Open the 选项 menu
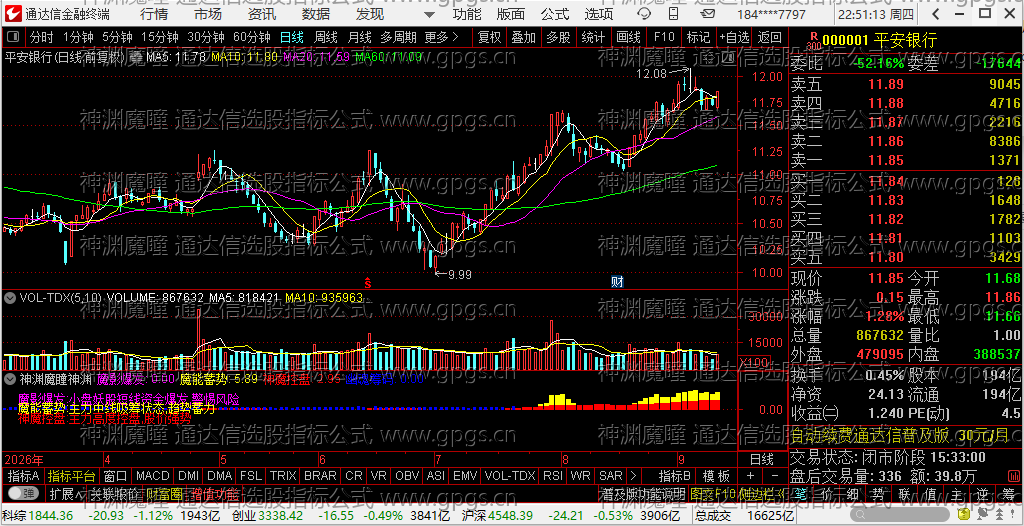 [x=599, y=14]
